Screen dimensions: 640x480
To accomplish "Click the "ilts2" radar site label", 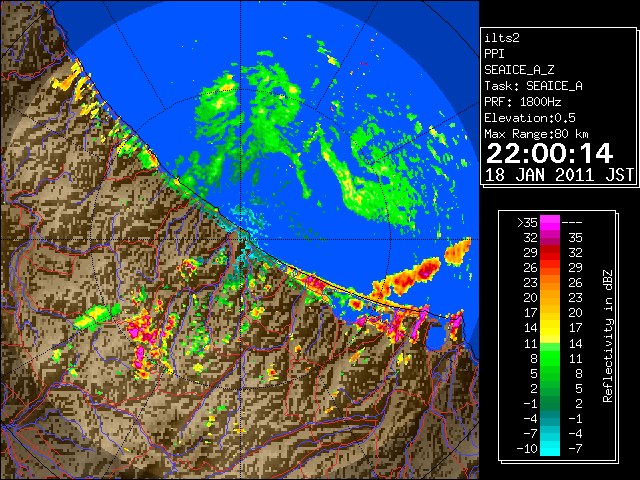I will (x=502, y=38).
